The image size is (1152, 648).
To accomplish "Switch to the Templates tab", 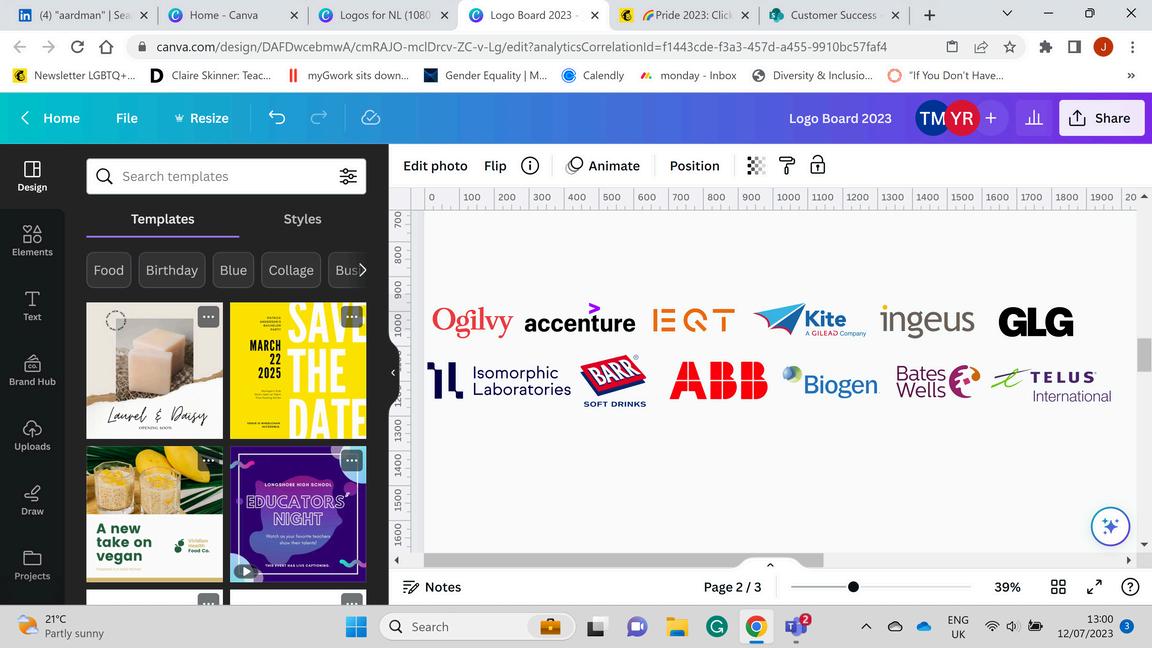I will [162, 219].
